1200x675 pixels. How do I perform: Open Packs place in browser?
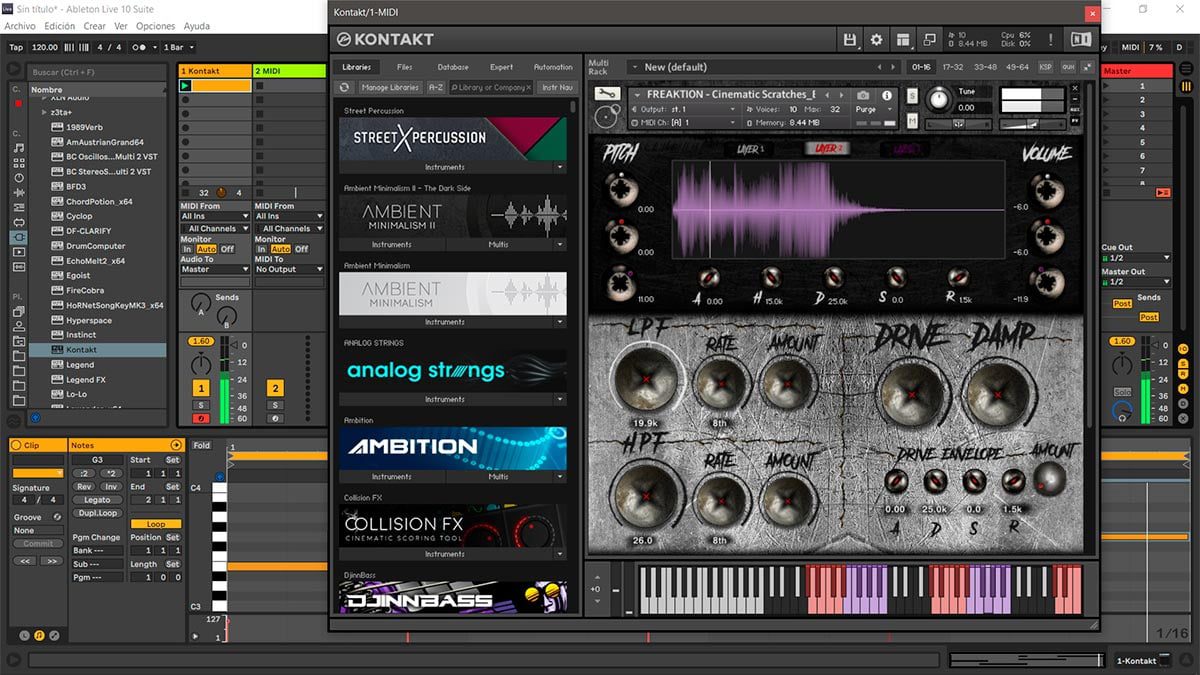pos(20,311)
